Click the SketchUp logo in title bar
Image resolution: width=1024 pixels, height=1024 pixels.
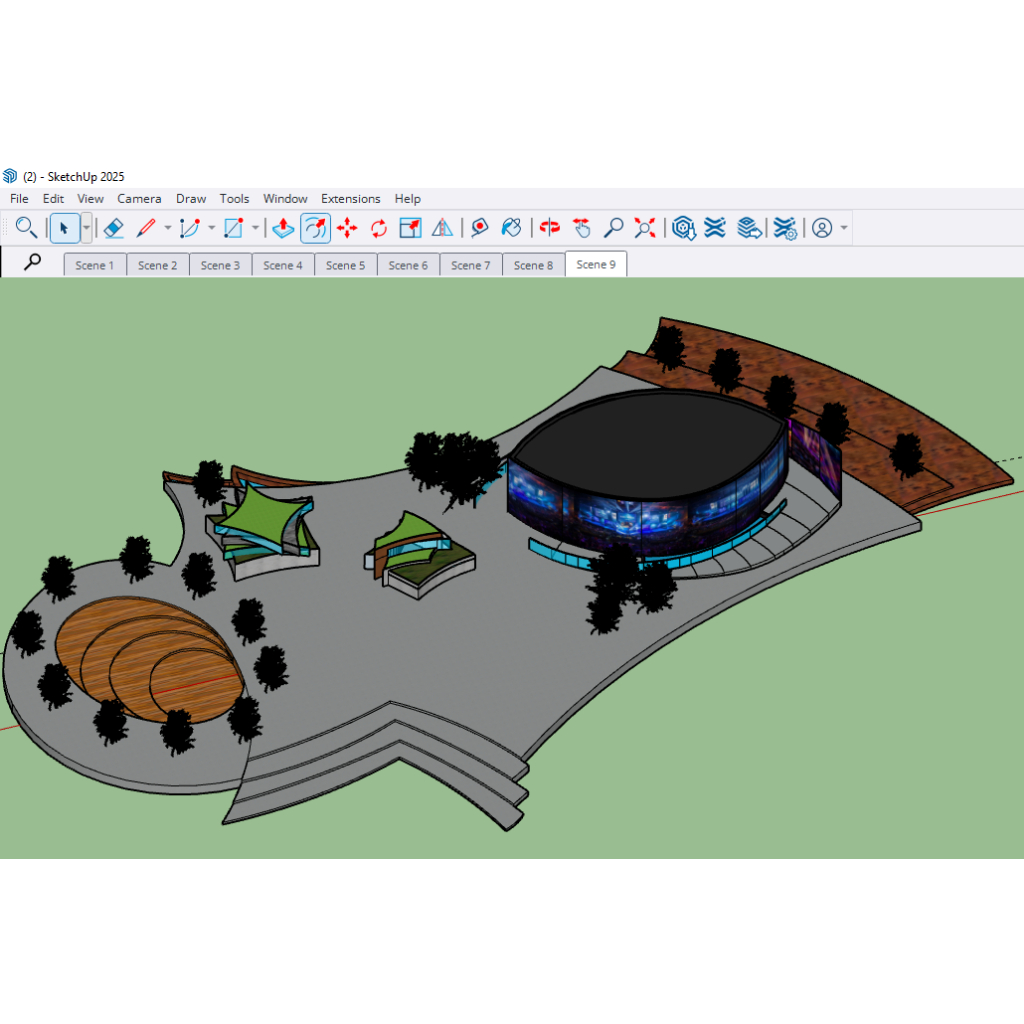tap(10, 176)
